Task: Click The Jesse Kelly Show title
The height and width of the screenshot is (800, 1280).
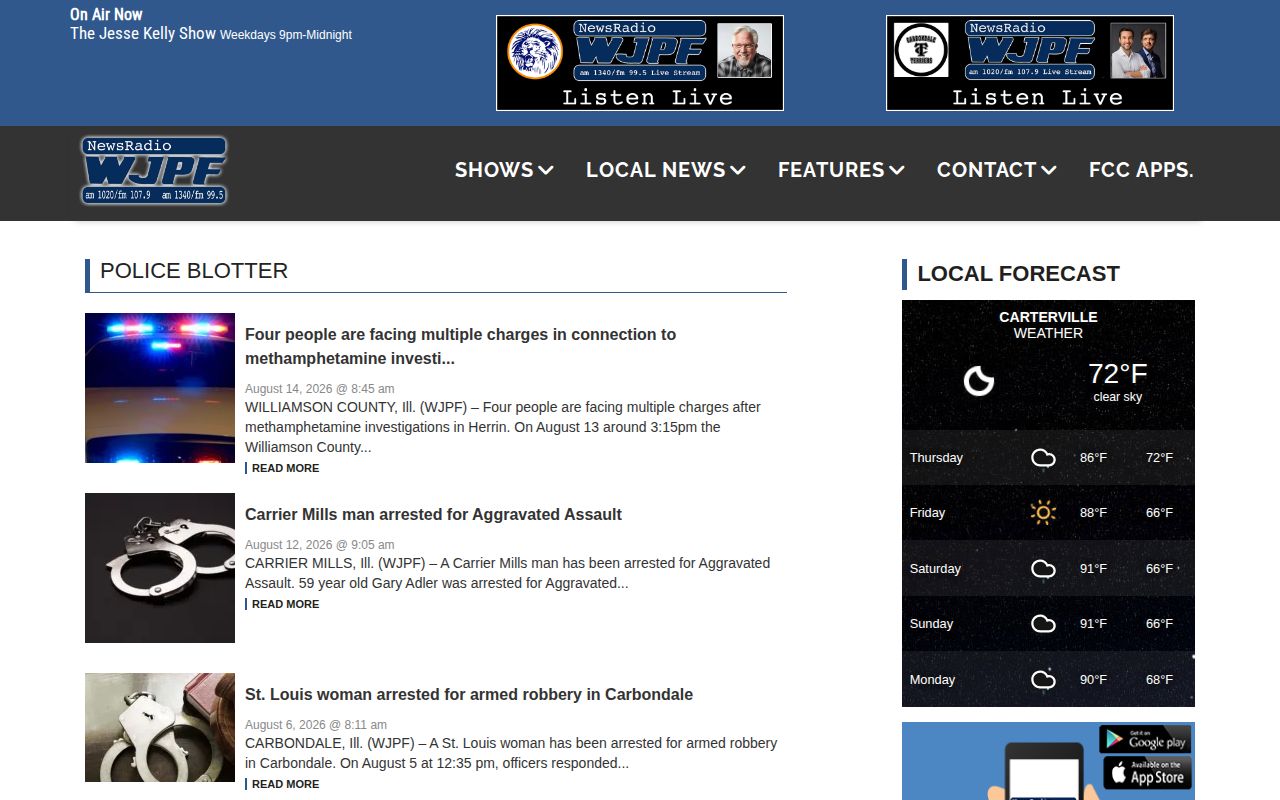Action: 143,33
